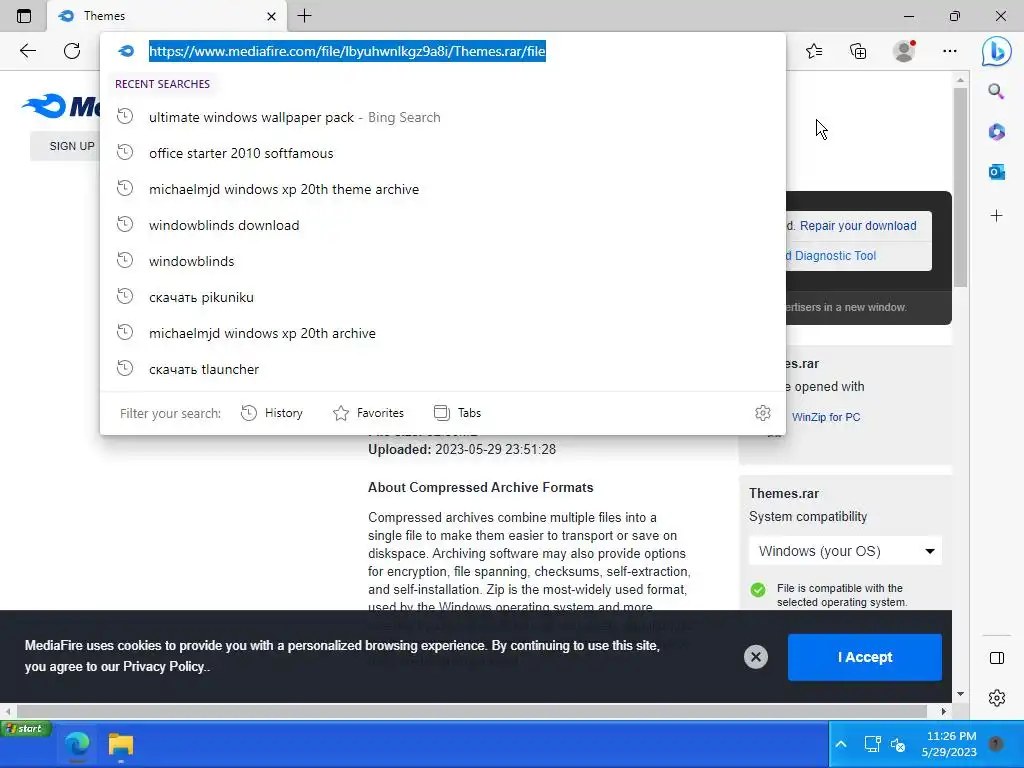Filter search by Tabs

click(457, 413)
